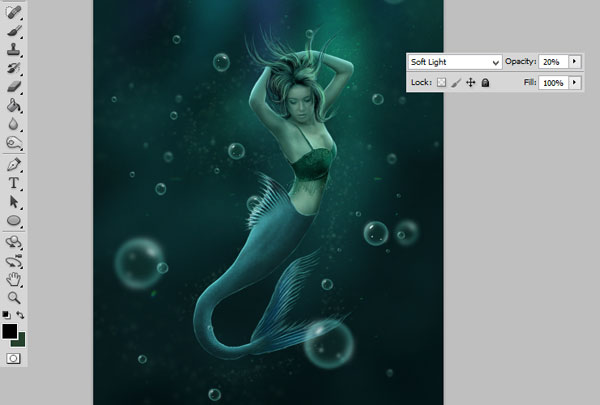Select the Healing Brush tool
The height and width of the screenshot is (405, 600).
point(13,12)
